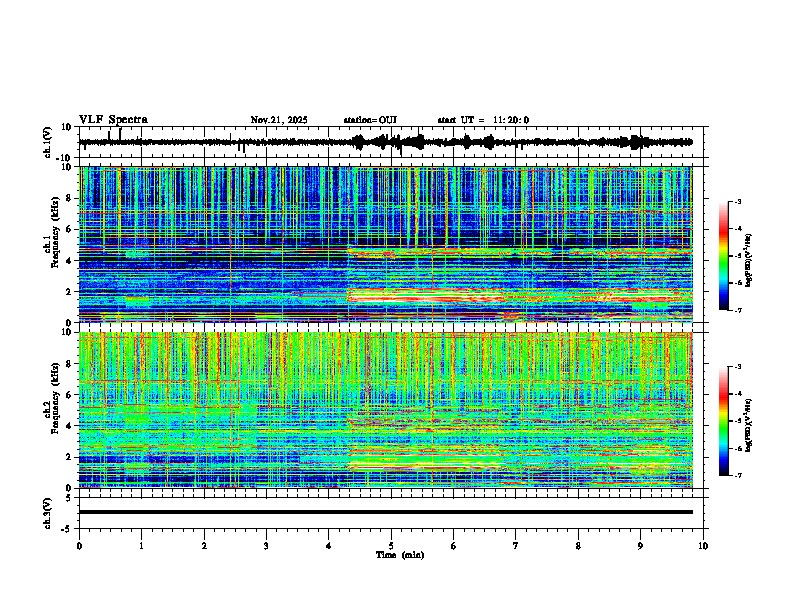Click time axis tick label "3"
Screen dimensions: 792x612
tap(266, 546)
